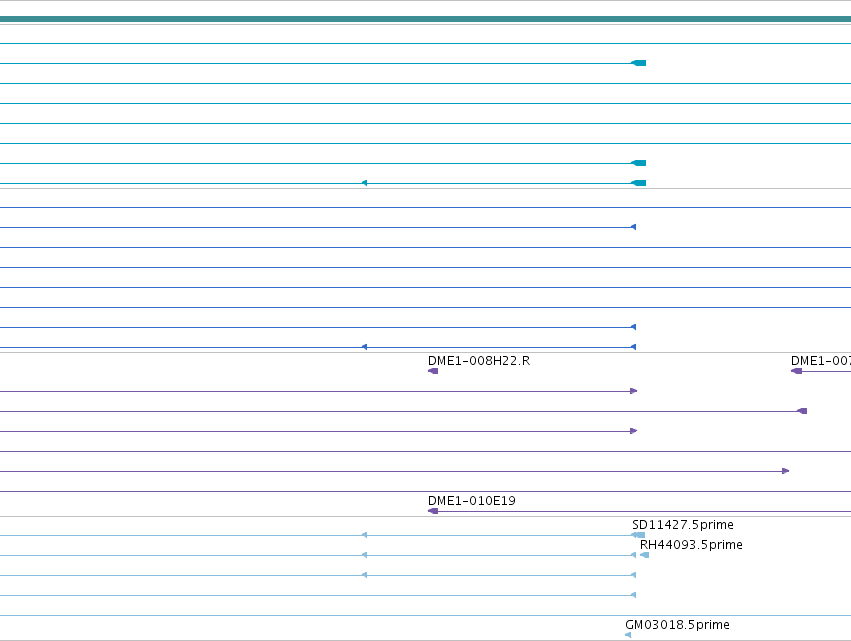Click the purple arrow glyph below DME1-008H22.R
Viewport: 851px width, 641px height.
pos(433,371)
